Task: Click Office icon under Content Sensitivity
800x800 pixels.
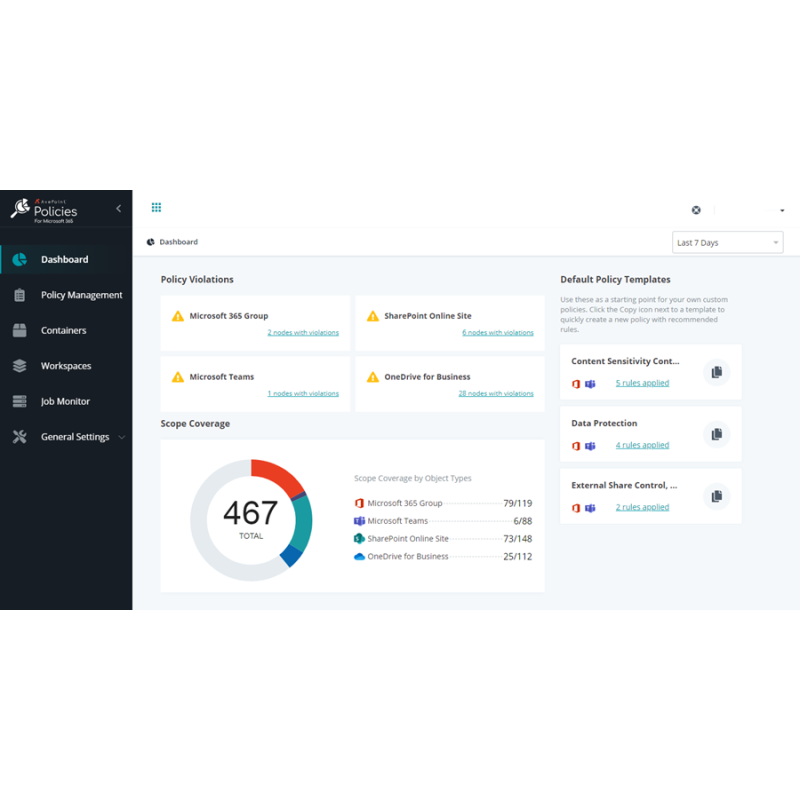Action: [576, 384]
